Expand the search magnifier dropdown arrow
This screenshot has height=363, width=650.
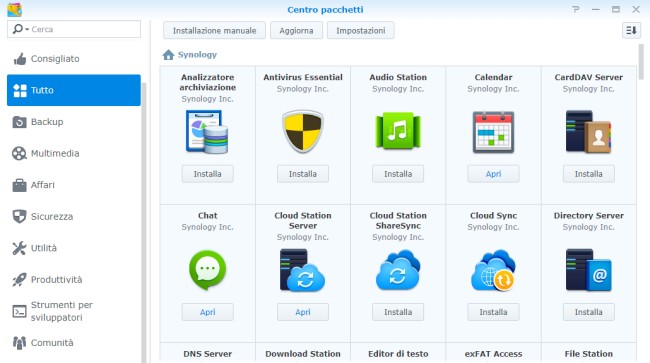click(27, 29)
